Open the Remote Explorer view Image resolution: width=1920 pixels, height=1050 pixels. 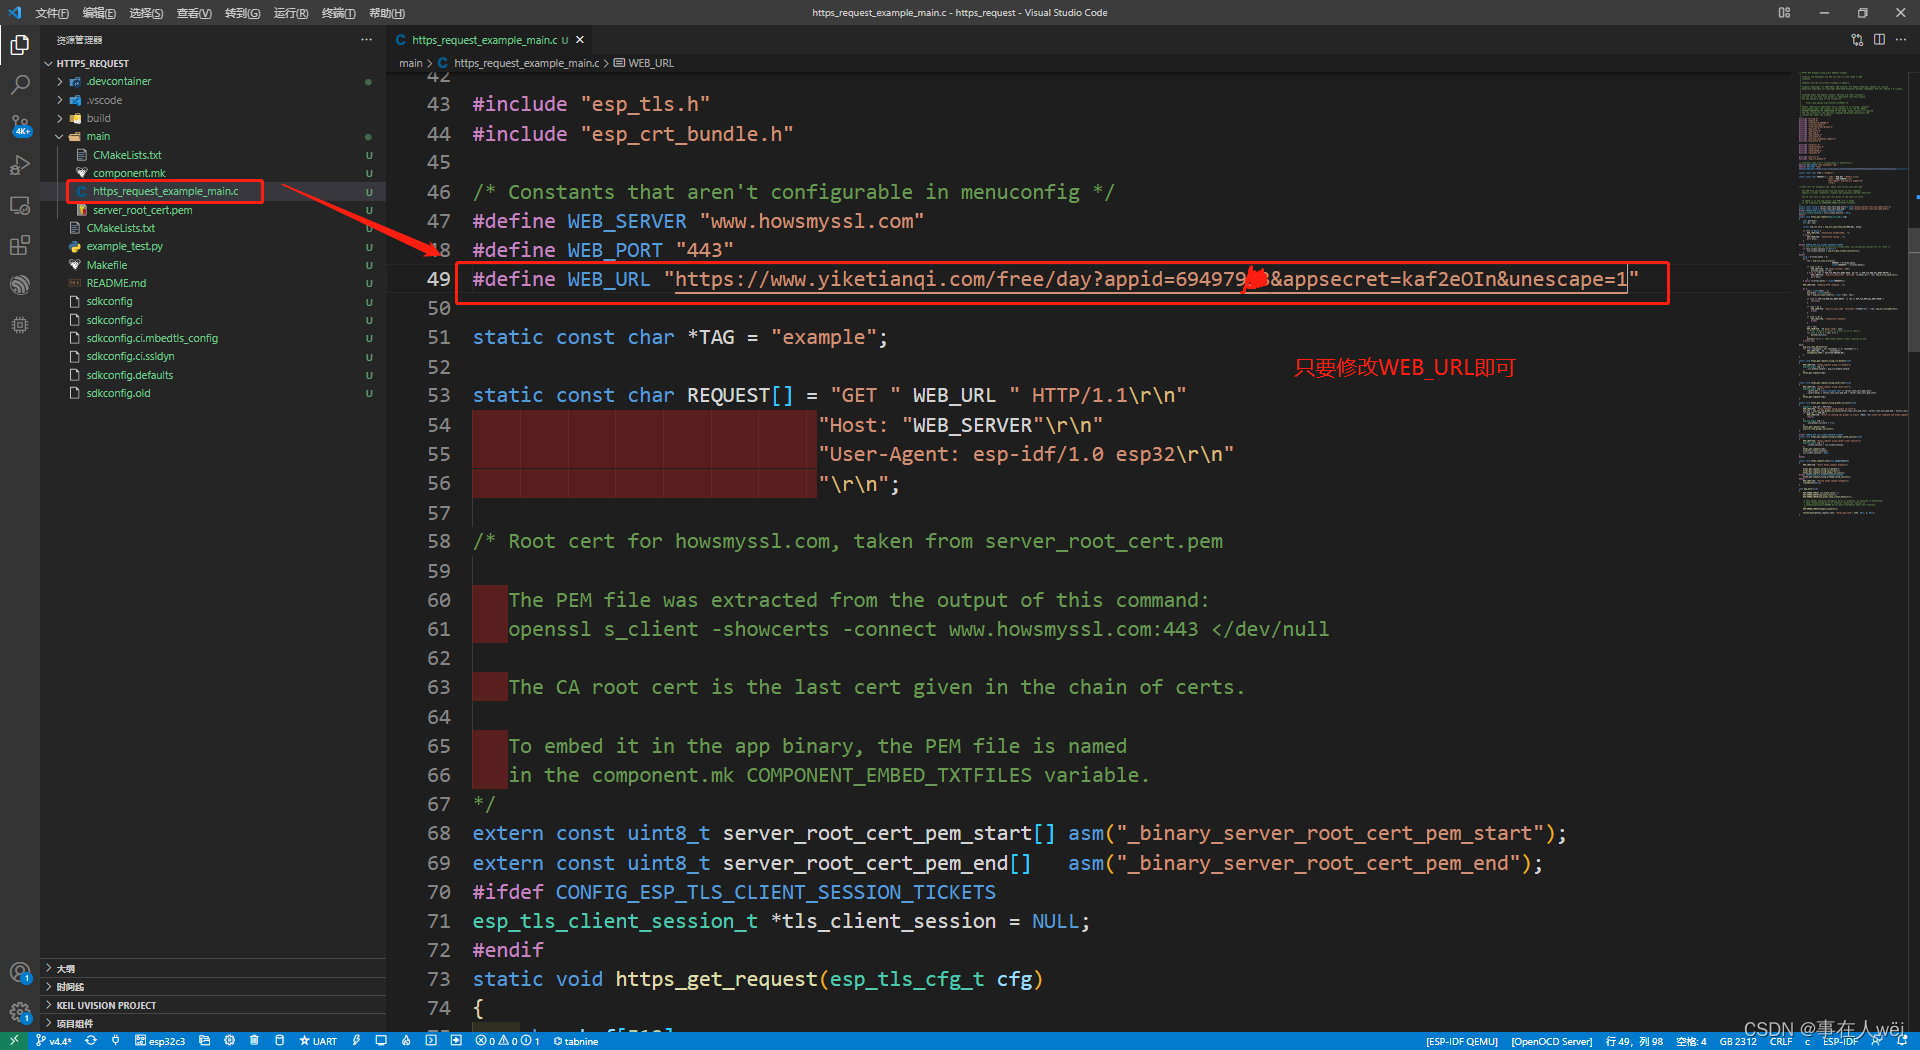pyautogui.click(x=20, y=205)
